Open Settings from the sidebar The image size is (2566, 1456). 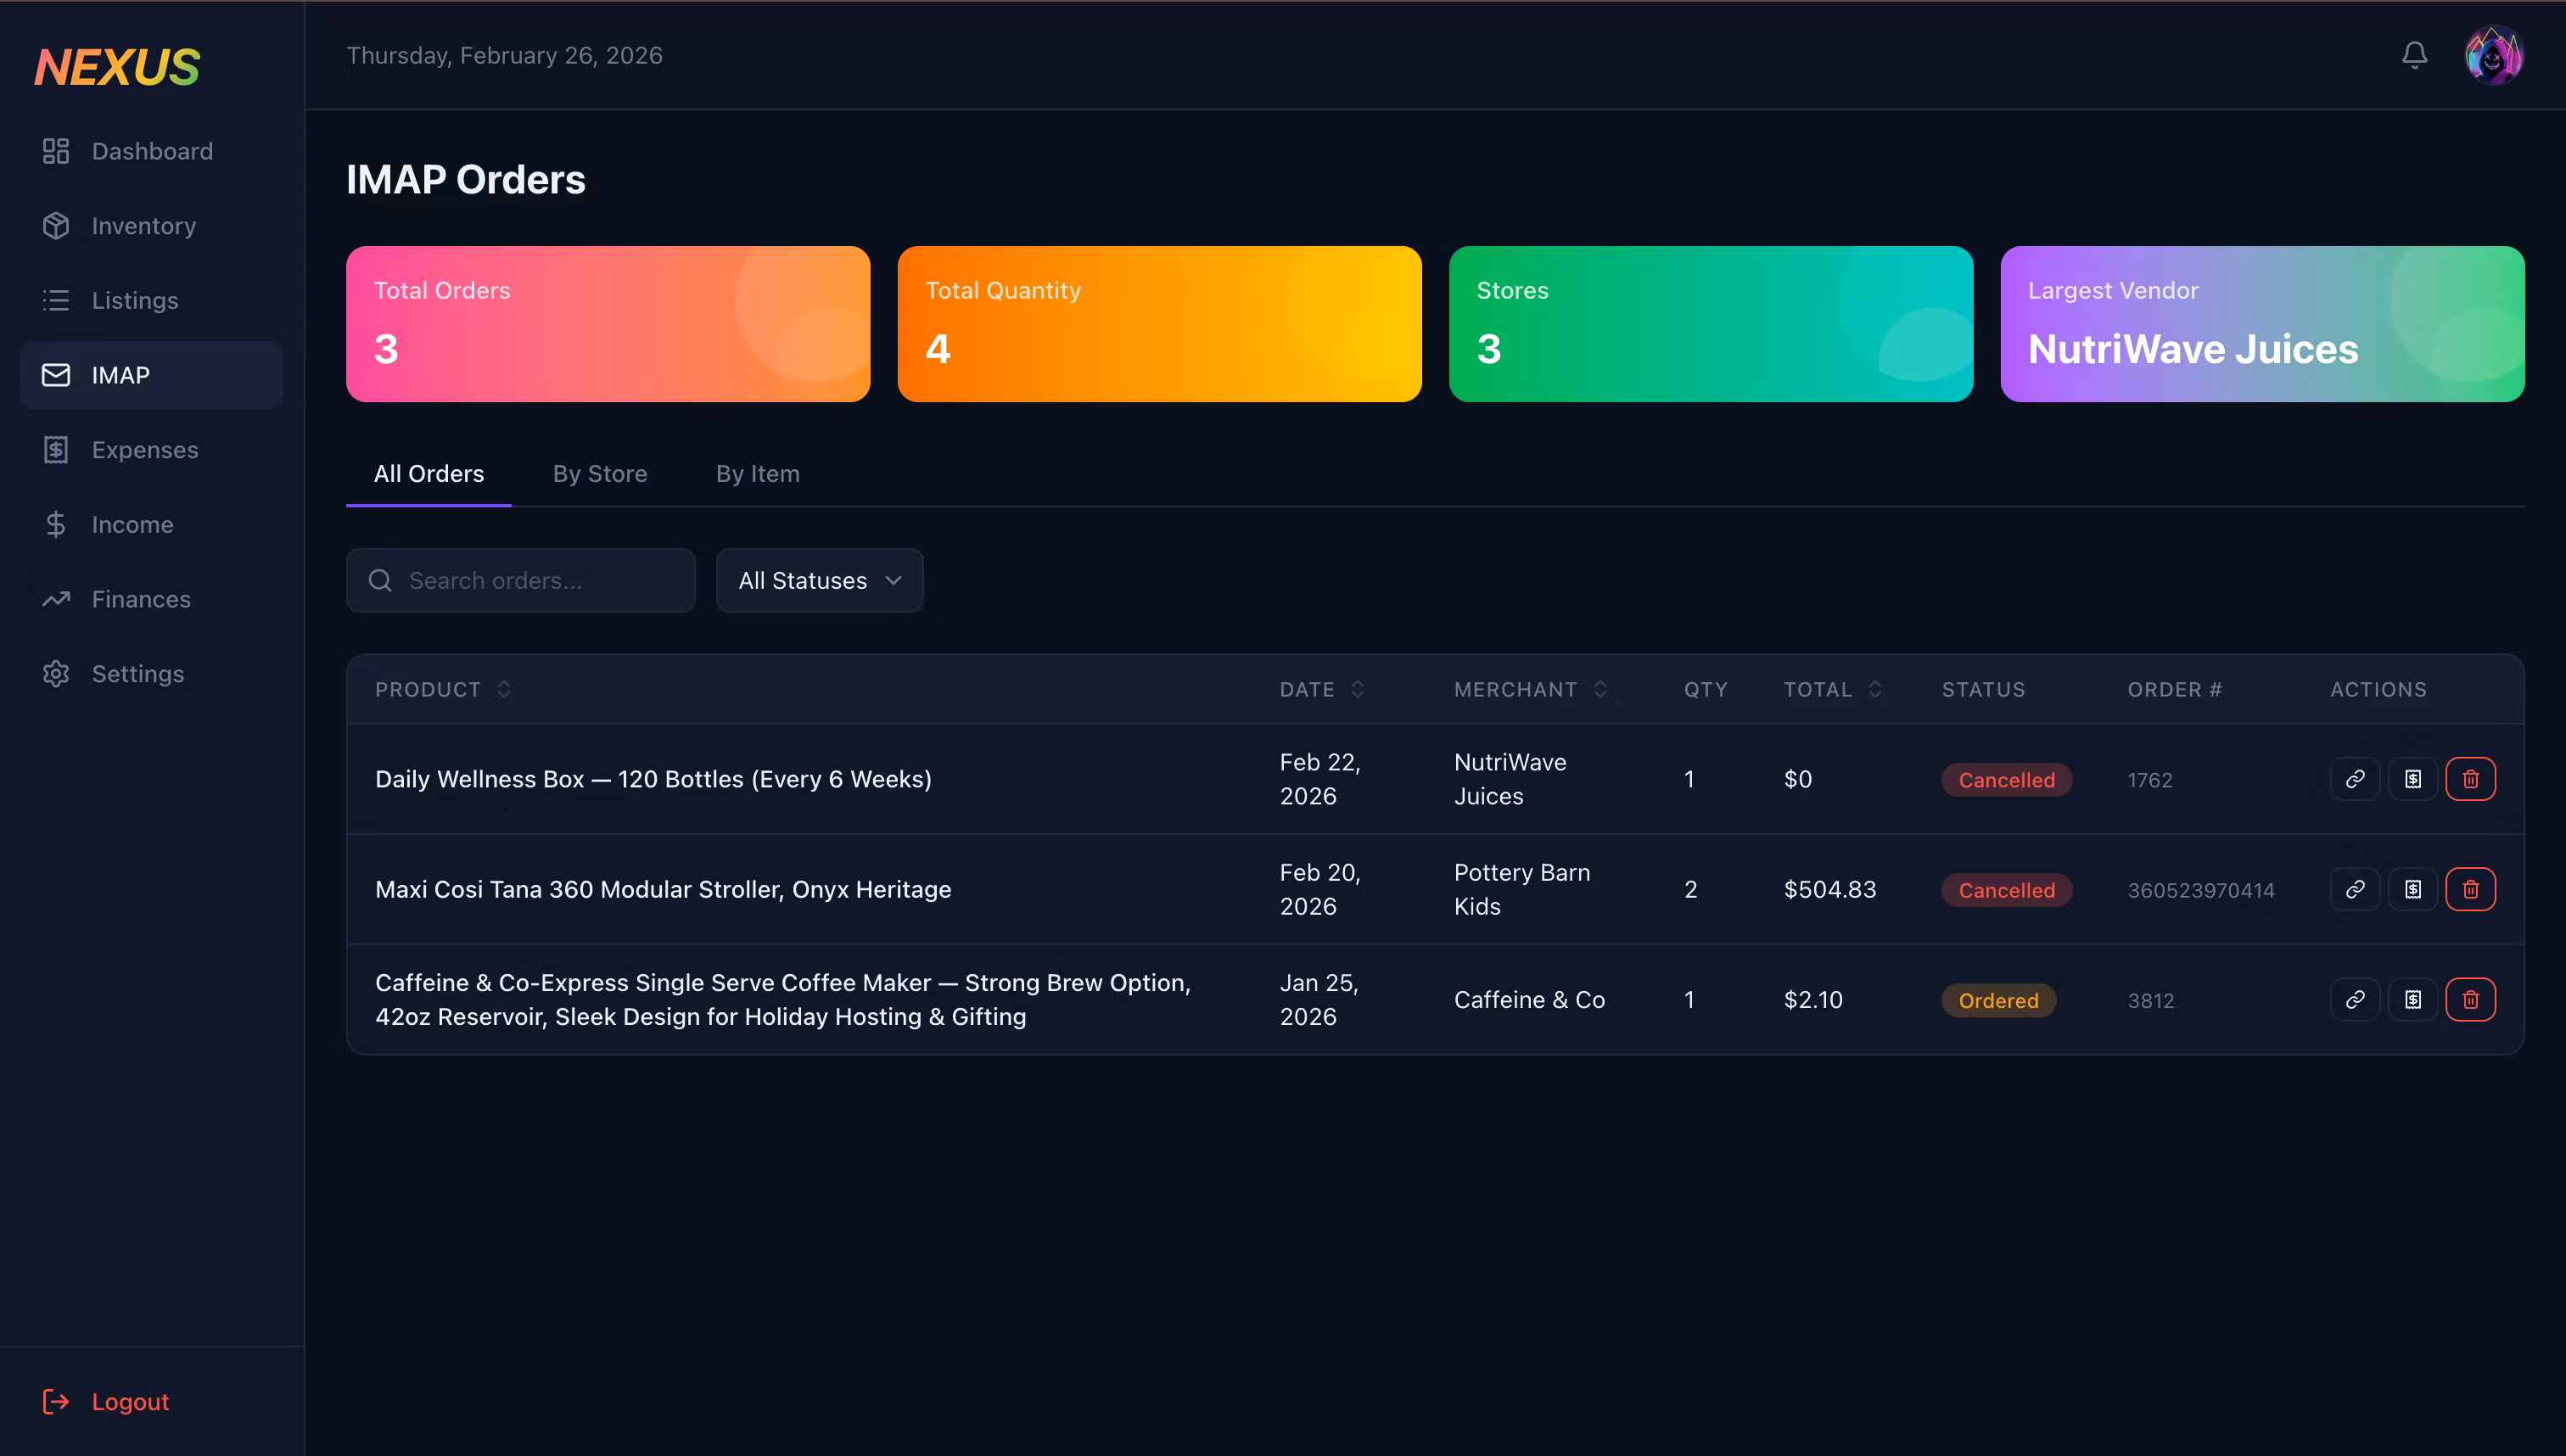[137, 674]
